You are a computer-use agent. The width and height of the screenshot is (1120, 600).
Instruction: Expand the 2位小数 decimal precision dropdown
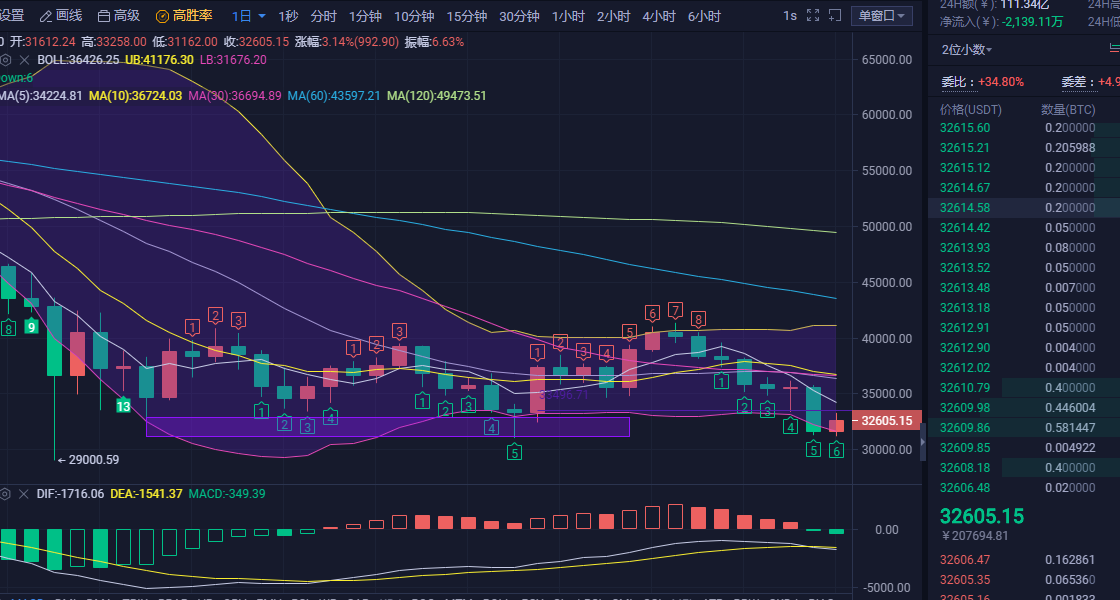pos(967,49)
